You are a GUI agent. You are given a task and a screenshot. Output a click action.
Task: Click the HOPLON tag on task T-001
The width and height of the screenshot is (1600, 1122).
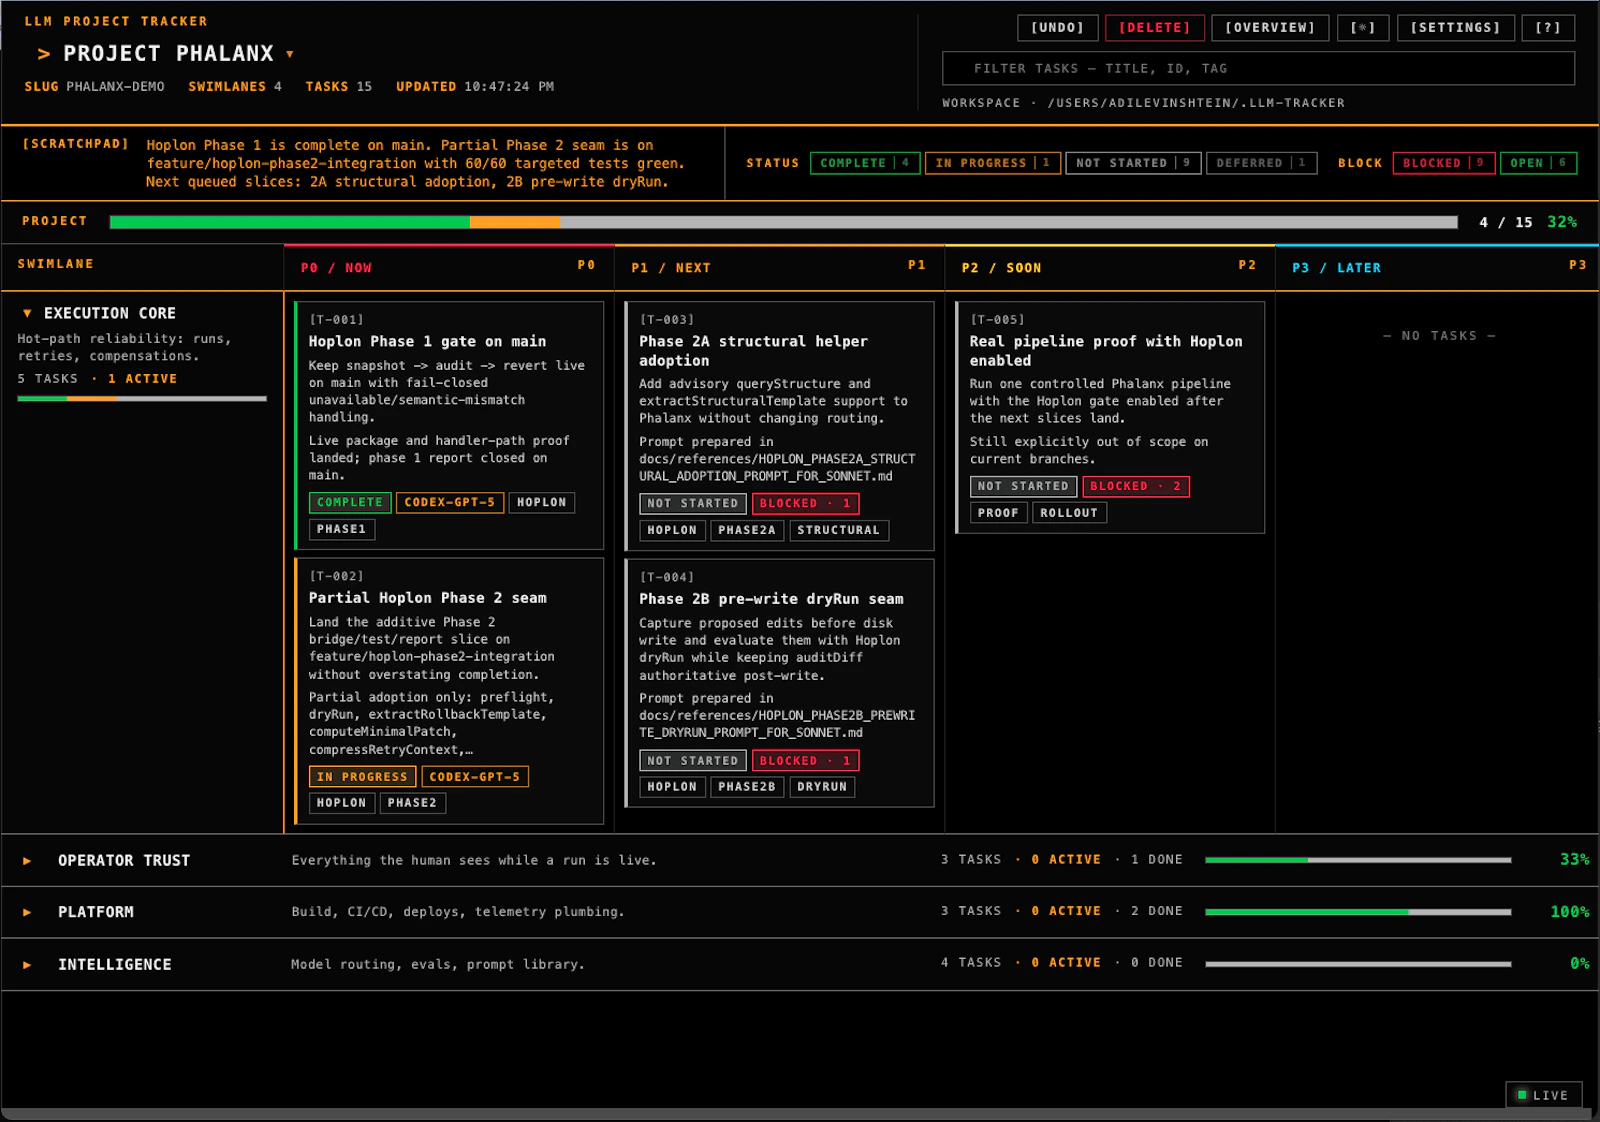(x=541, y=502)
